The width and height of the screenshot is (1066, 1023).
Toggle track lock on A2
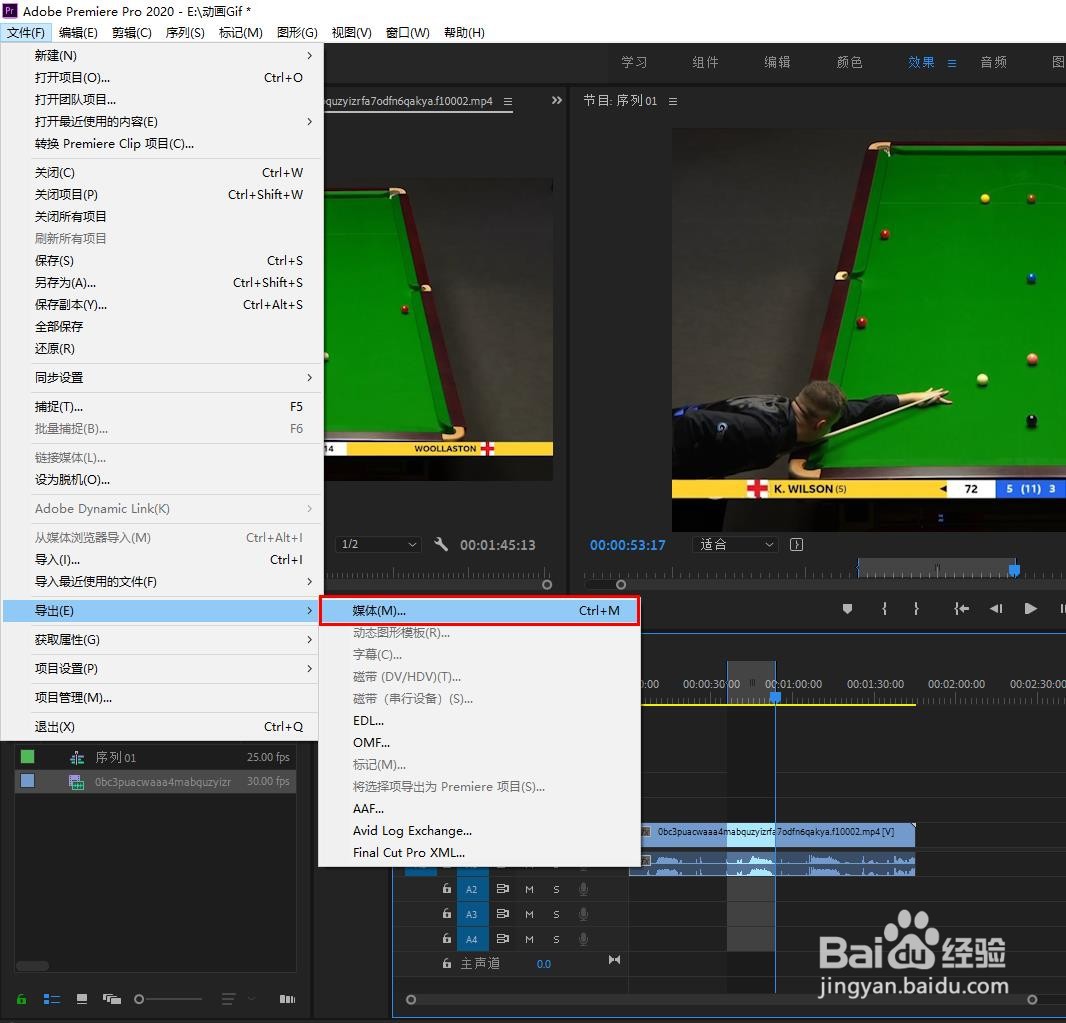(x=447, y=888)
